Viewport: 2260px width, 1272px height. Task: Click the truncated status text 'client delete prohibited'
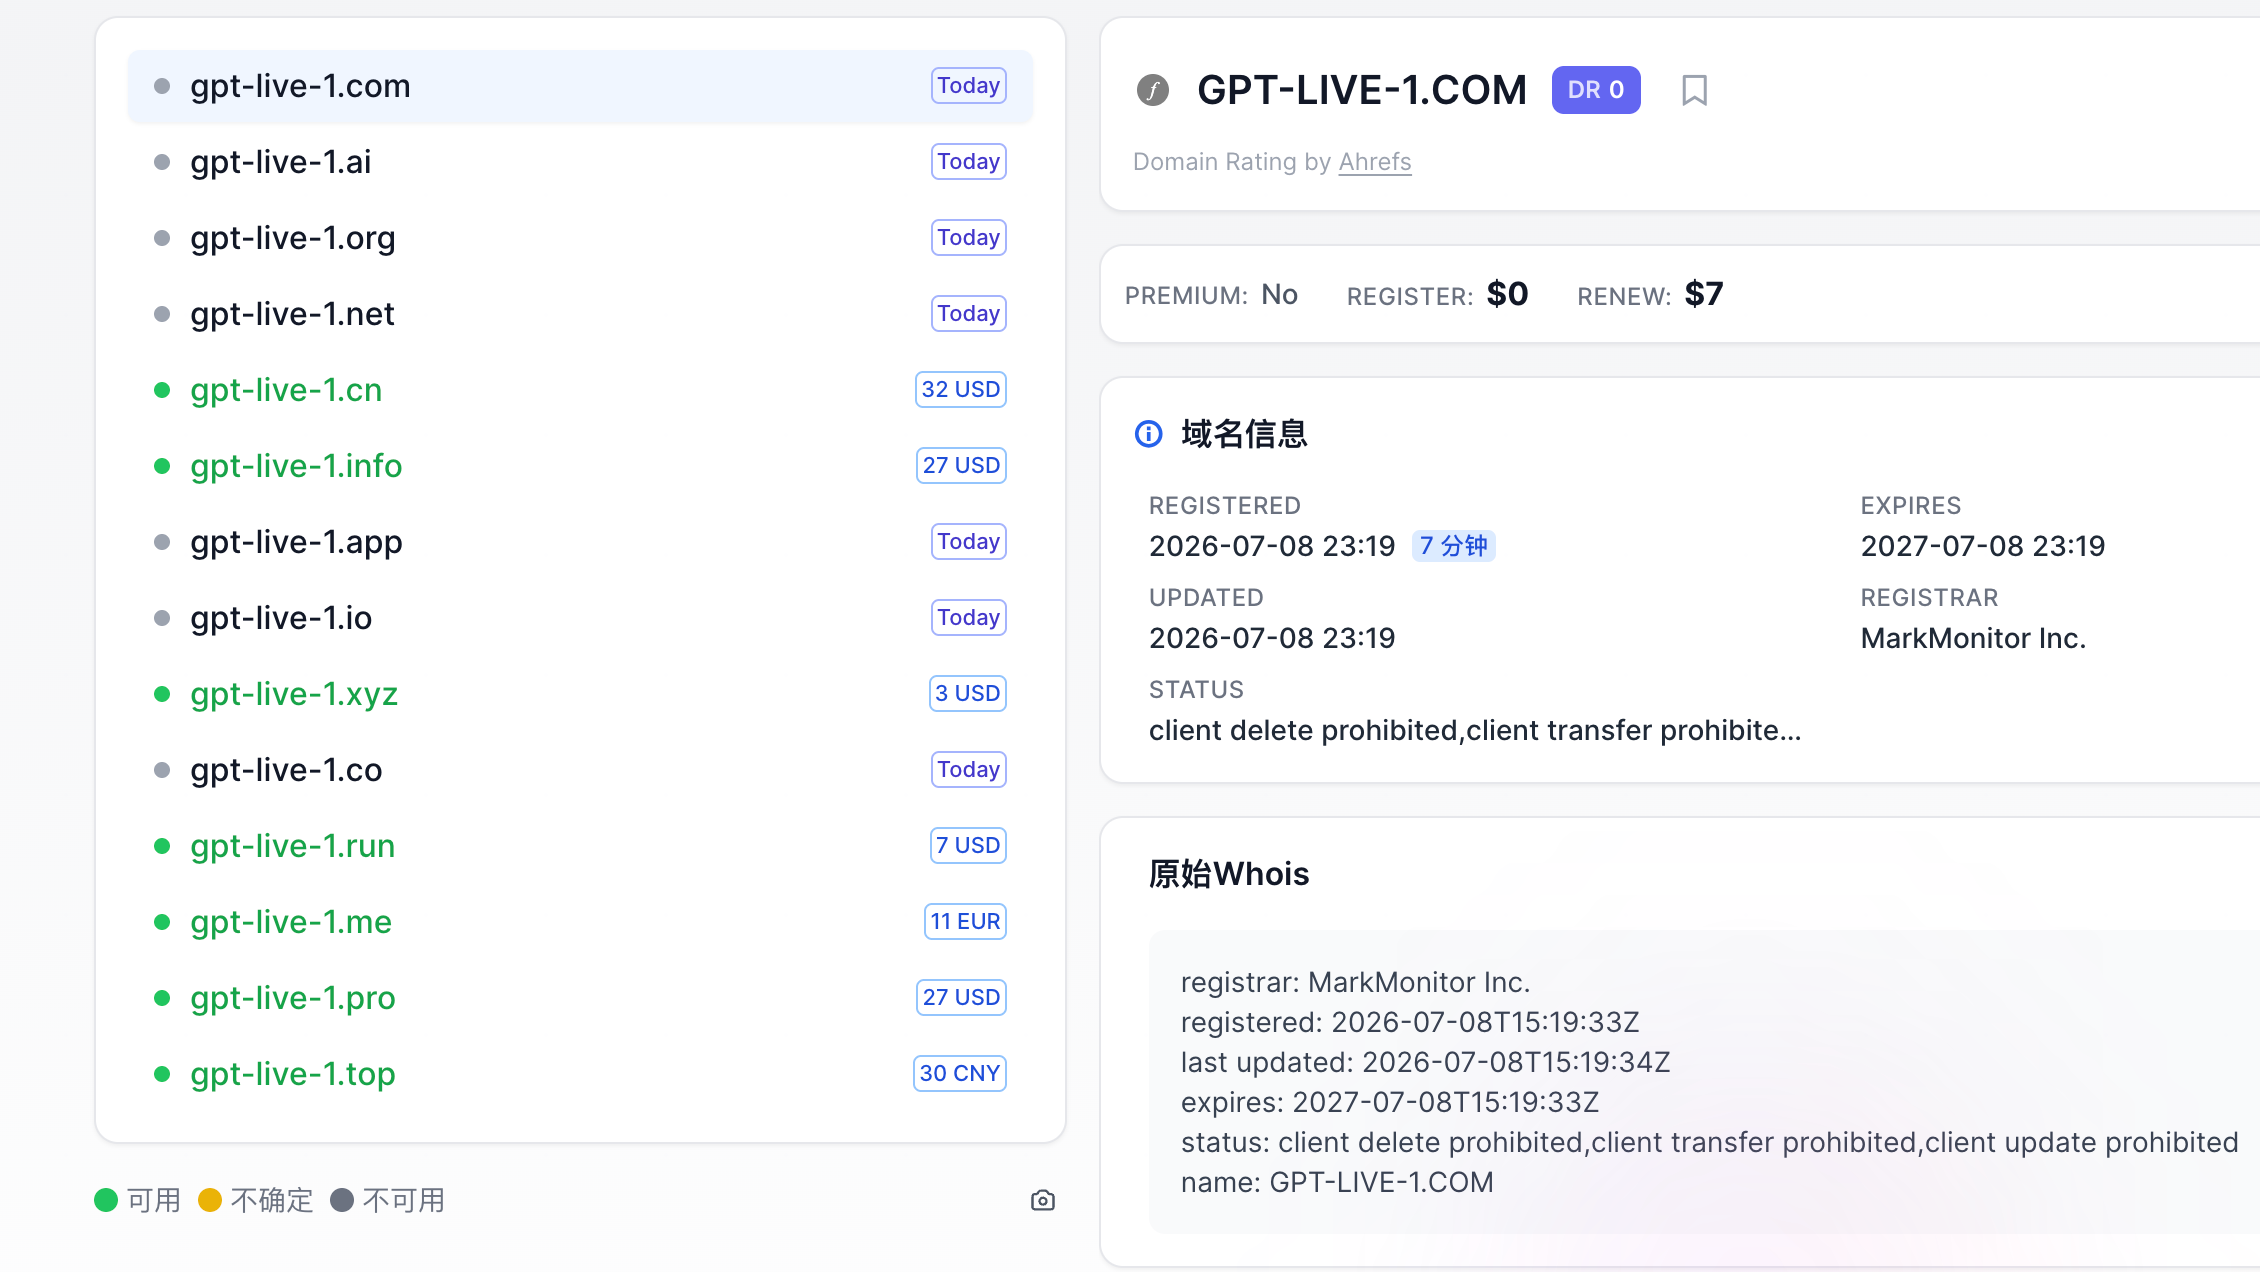1475,731
